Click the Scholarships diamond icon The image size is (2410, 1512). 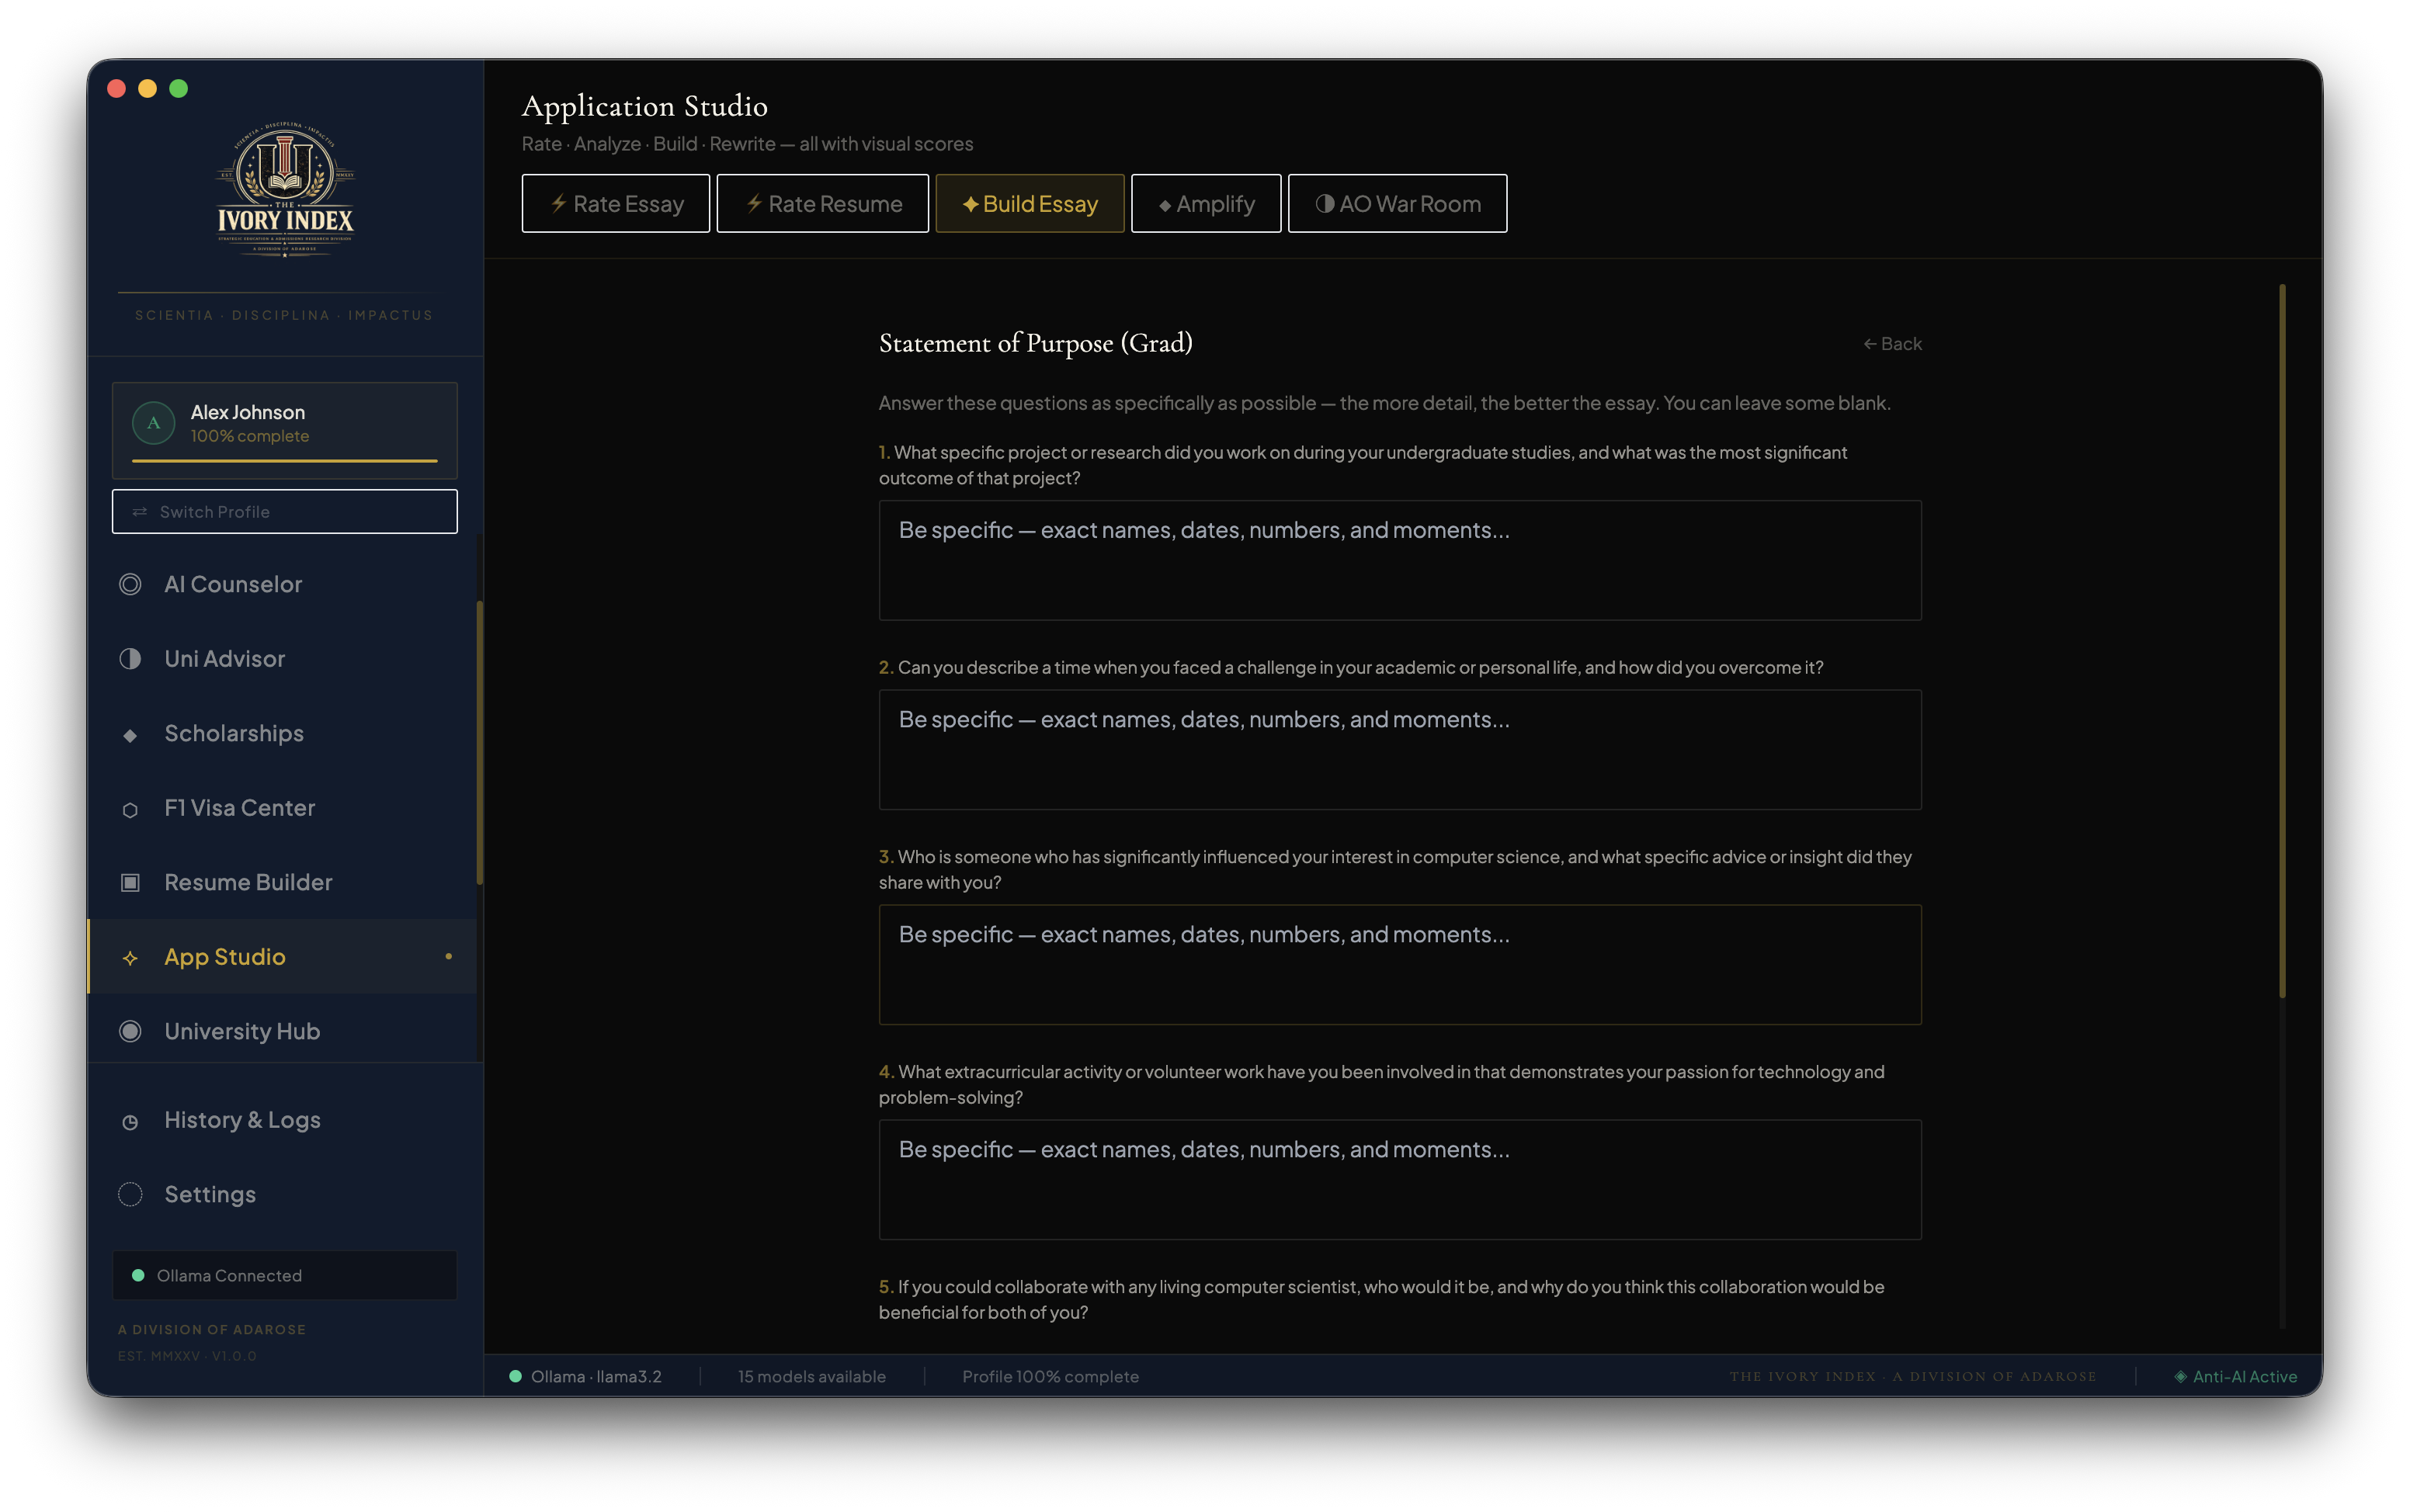click(x=130, y=735)
